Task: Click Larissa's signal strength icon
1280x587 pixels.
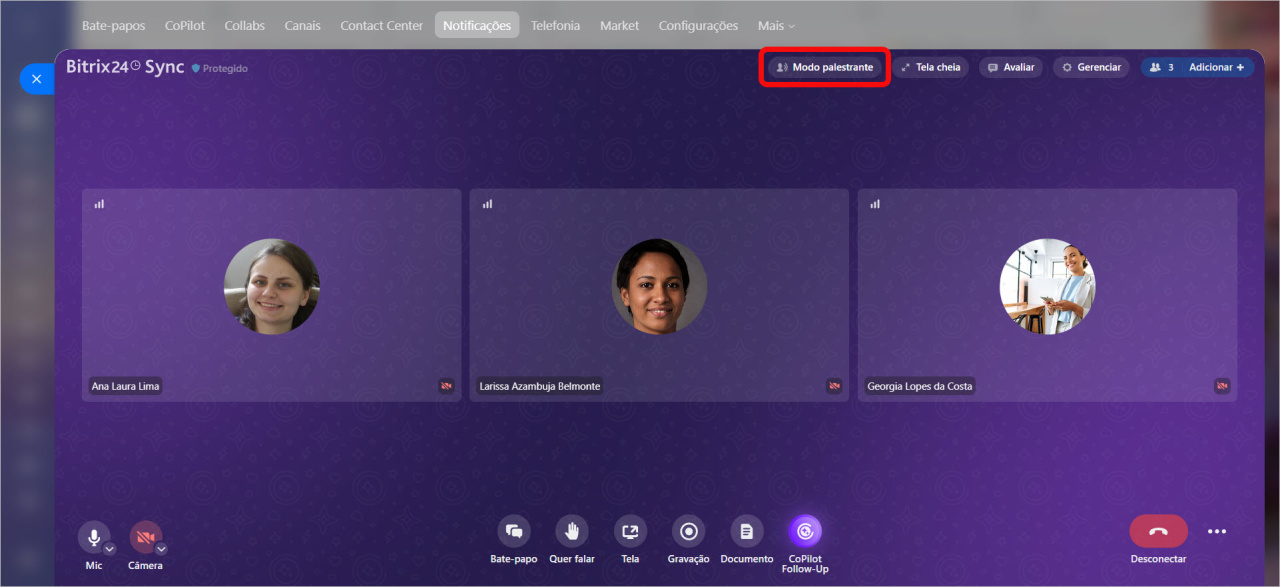Action: click(487, 204)
